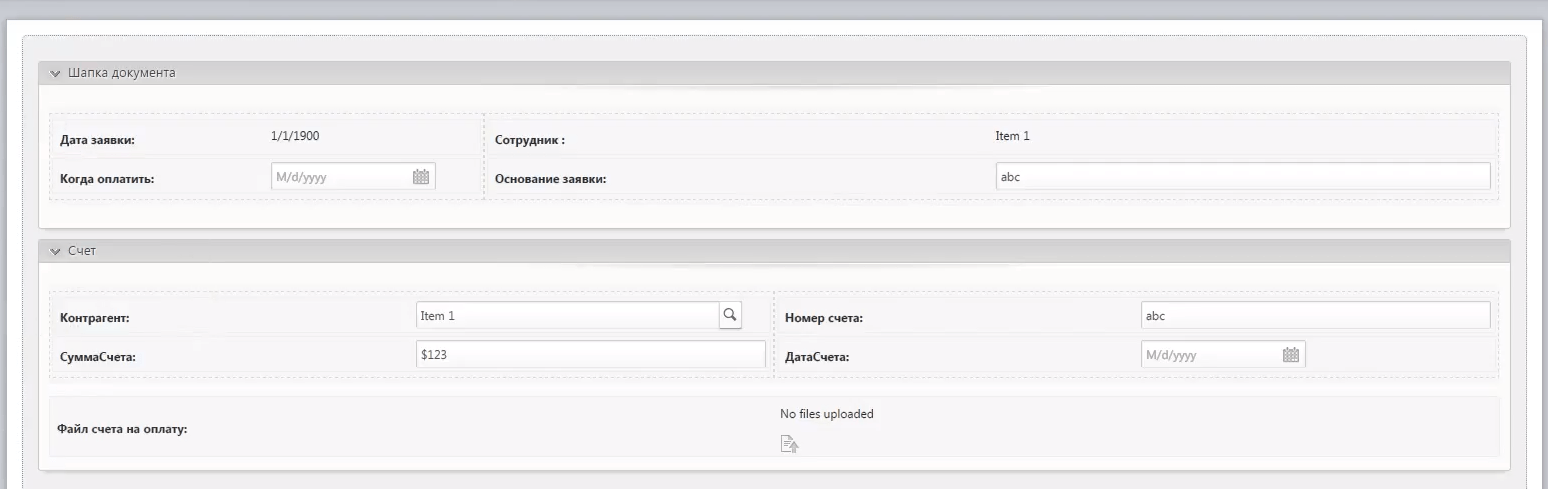The width and height of the screenshot is (1548, 489).
Task: Click the Номер счета label
Action: pos(824,318)
